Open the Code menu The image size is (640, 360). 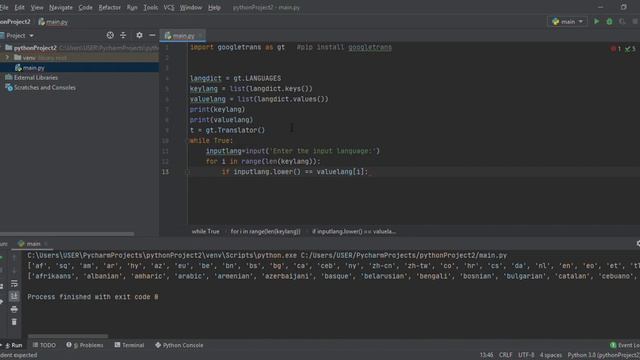(85, 7)
